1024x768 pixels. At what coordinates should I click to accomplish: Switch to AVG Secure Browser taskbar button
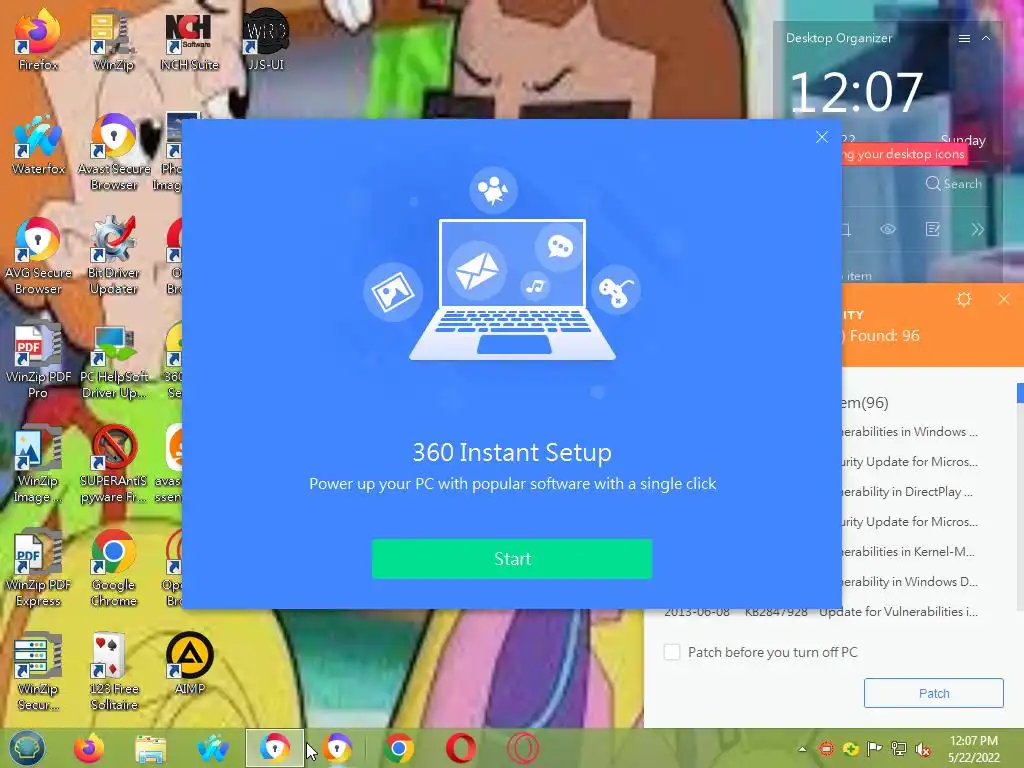pos(274,748)
